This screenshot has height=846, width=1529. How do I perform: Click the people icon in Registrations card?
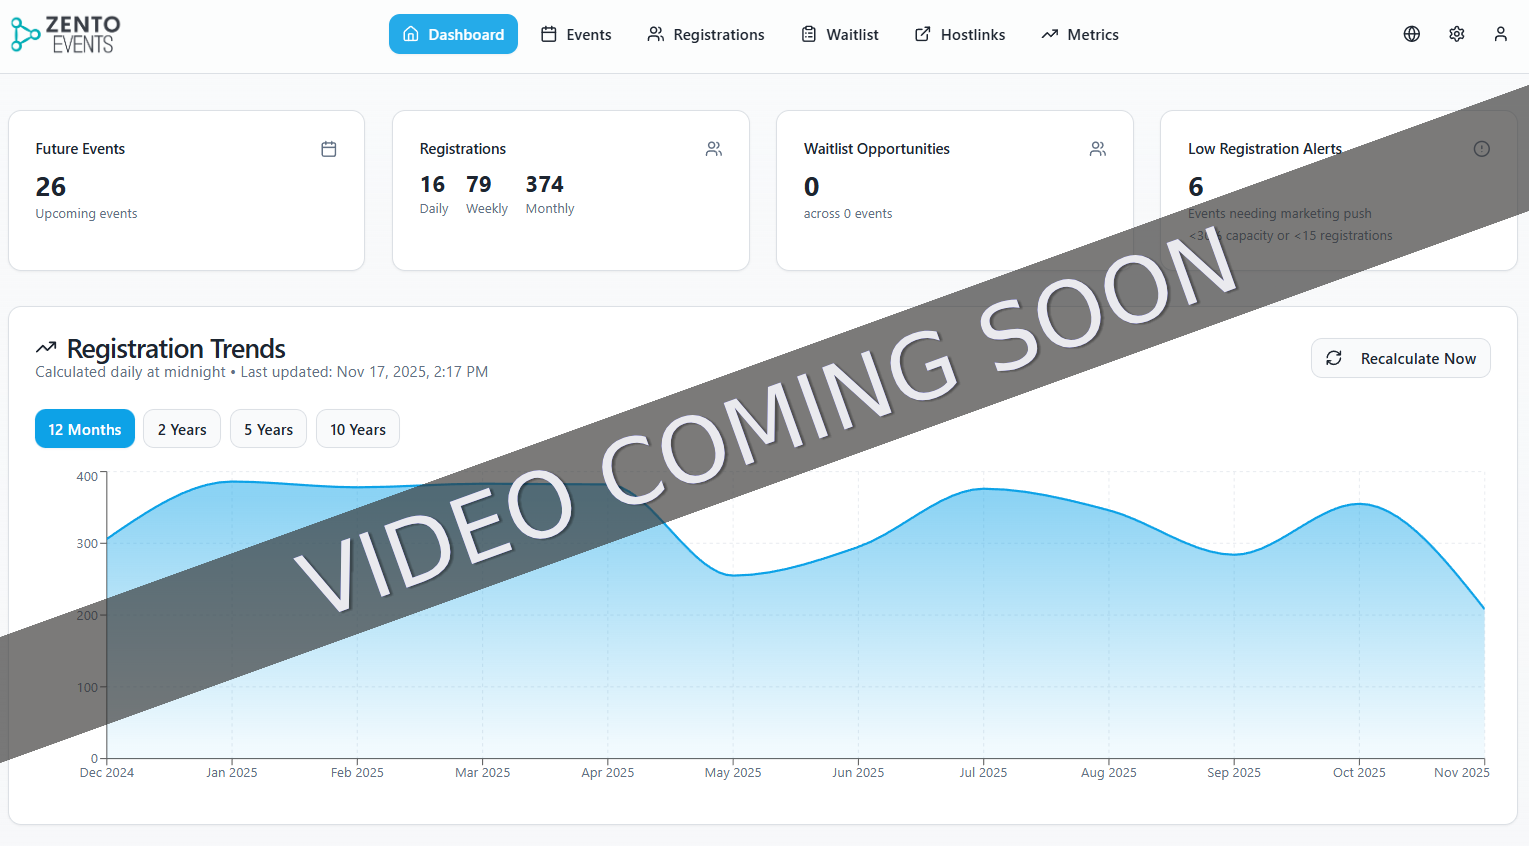point(713,149)
